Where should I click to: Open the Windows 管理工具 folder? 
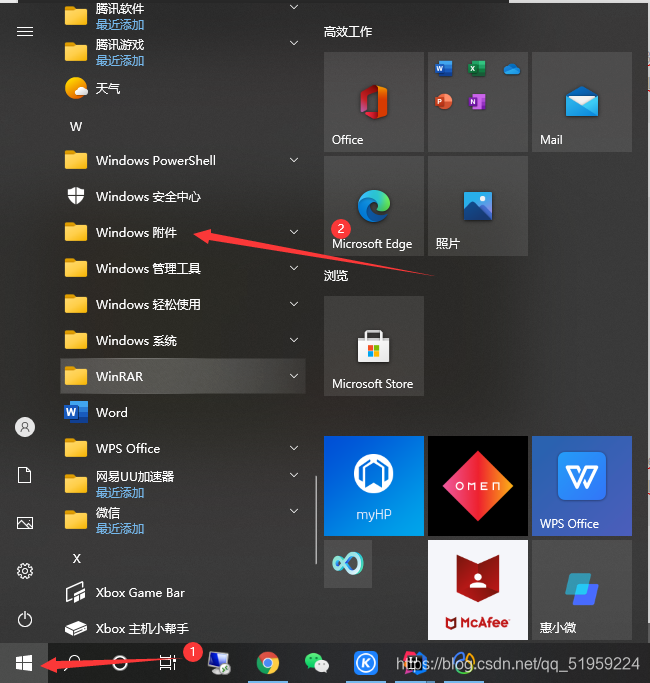coord(183,268)
